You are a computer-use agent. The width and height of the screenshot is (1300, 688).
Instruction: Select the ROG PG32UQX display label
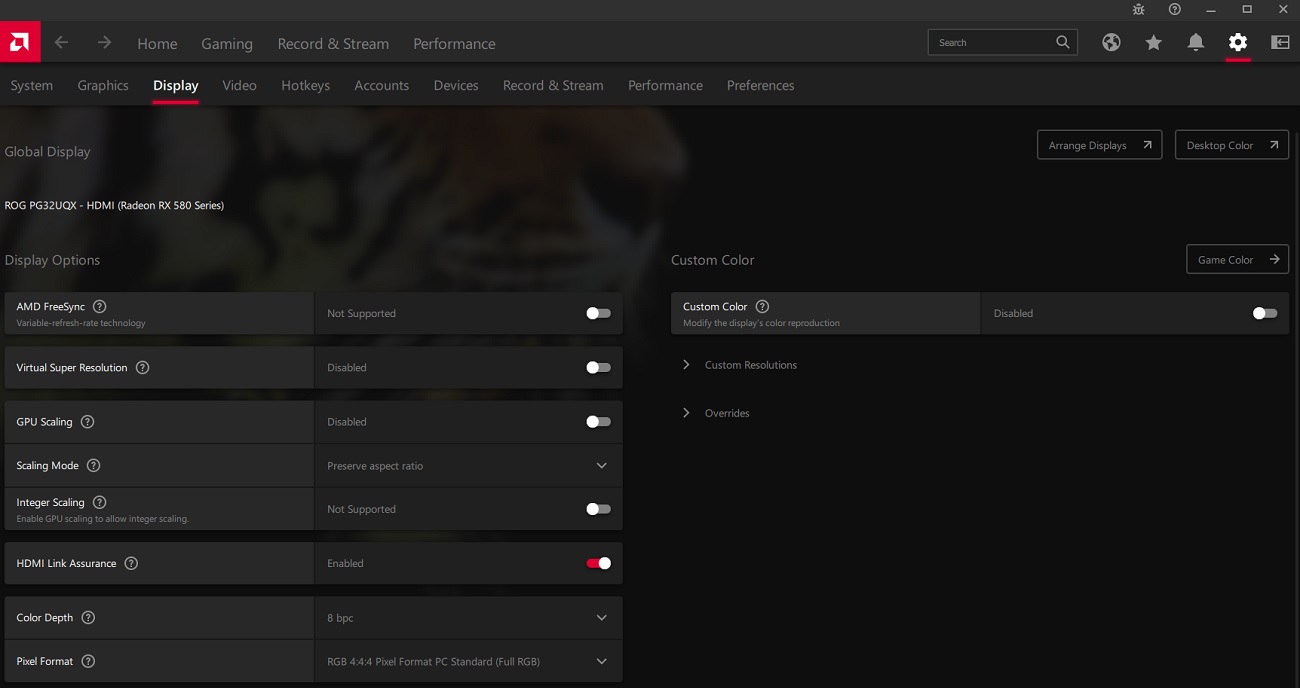tap(114, 205)
